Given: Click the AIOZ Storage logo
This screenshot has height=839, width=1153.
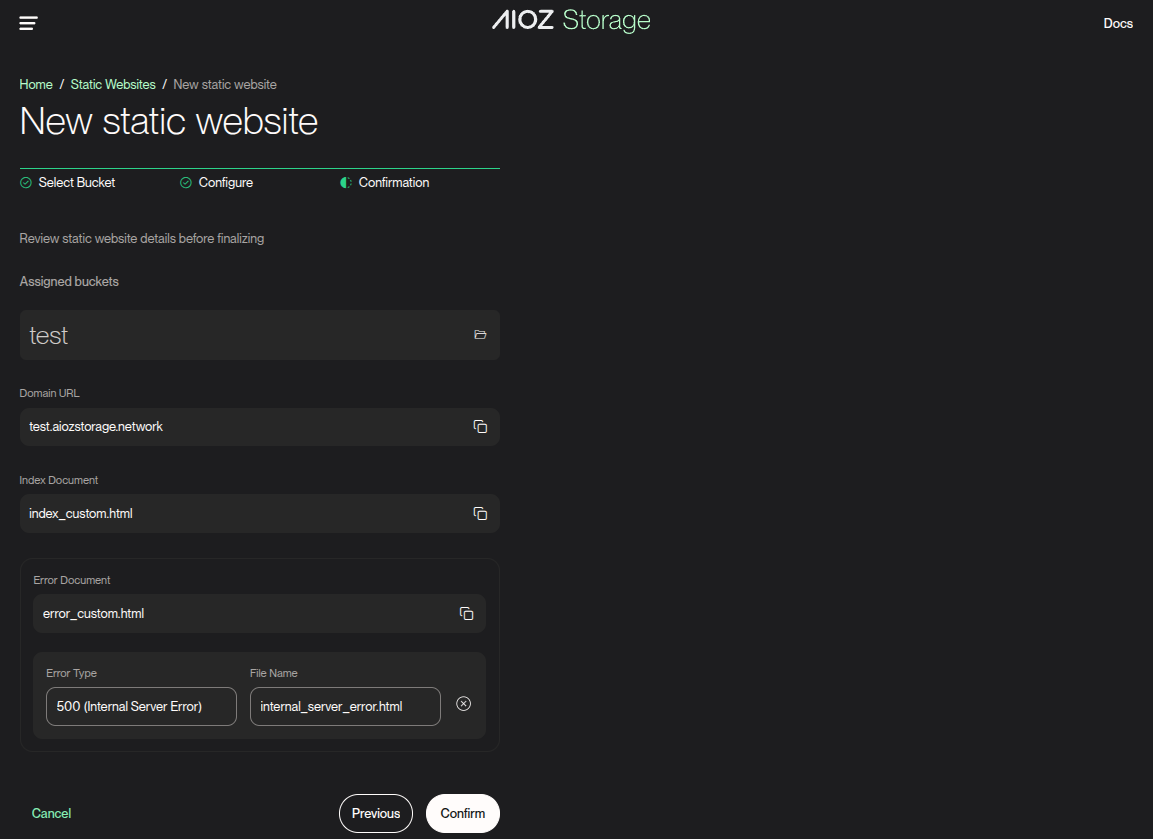Looking at the screenshot, I should (571, 21).
